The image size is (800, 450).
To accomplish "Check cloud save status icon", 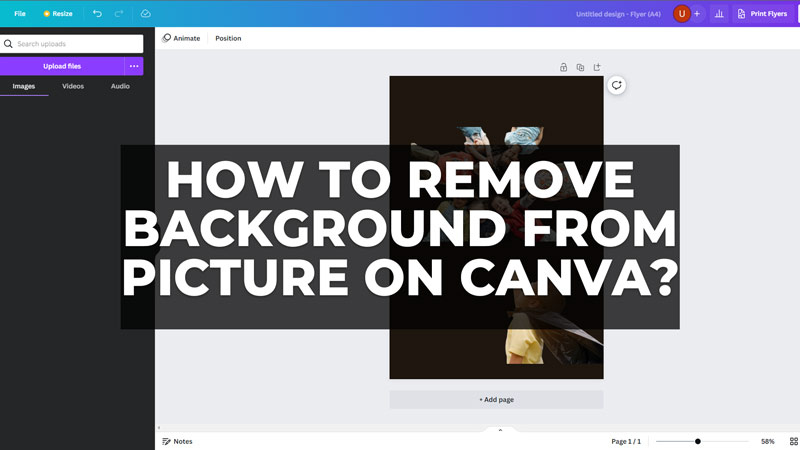I will [145, 14].
